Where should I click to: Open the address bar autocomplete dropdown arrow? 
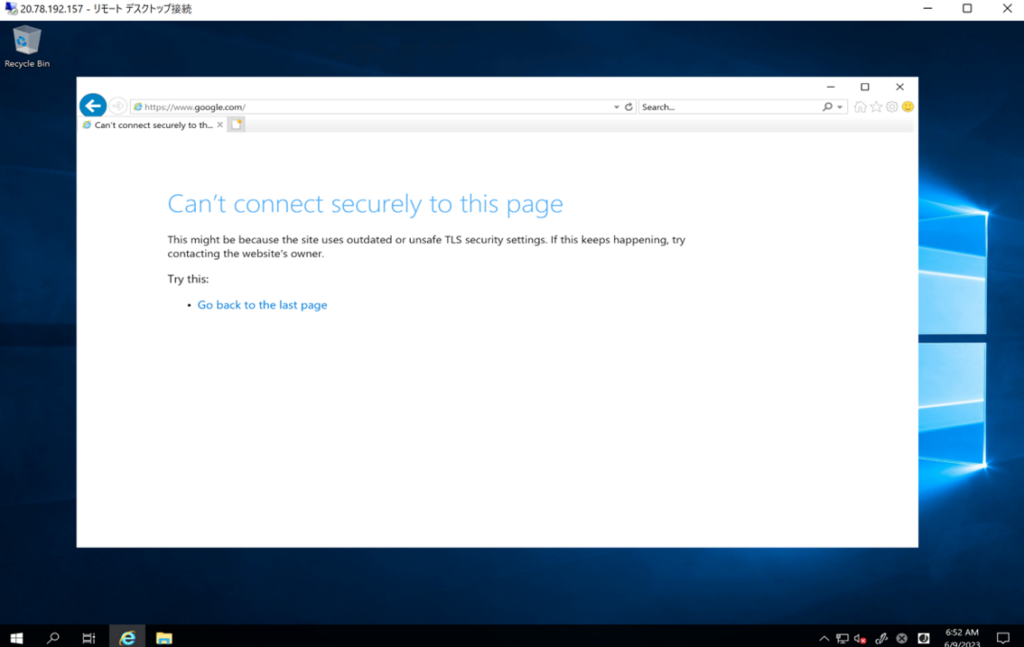(616, 106)
